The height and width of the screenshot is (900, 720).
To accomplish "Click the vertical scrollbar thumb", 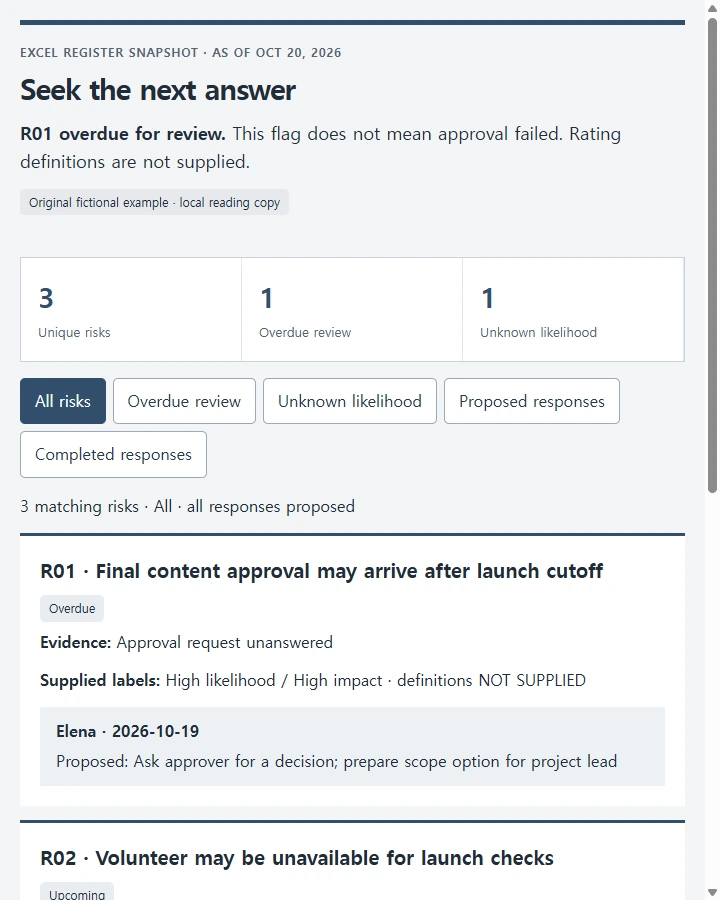I will coord(712,255).
